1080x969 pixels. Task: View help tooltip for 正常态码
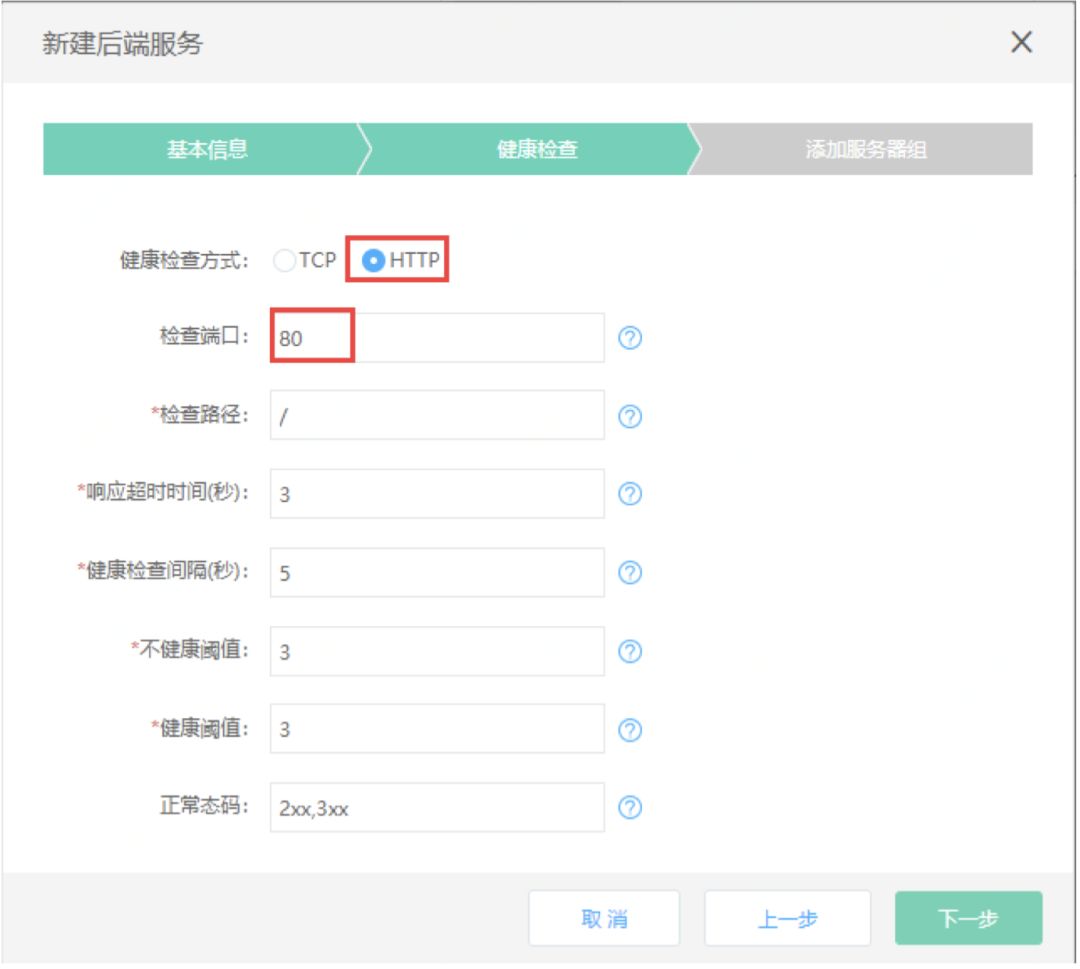(630, 807)
